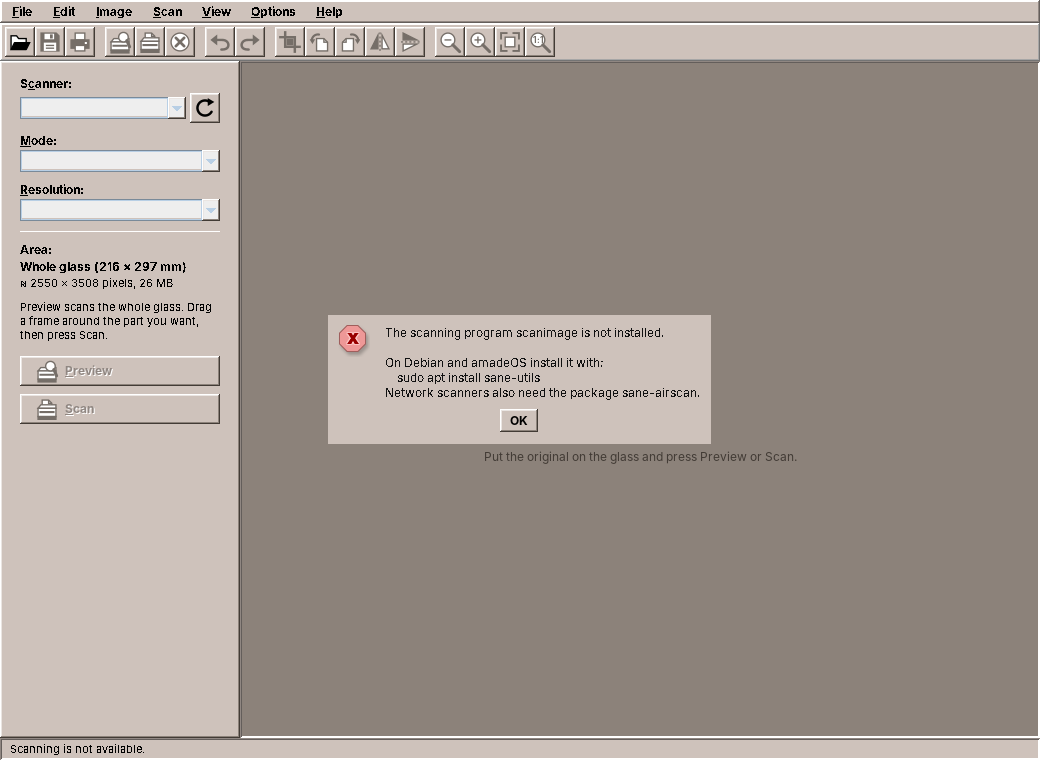Click the Preview button in the side panel
Viewport: 1040px width, 760px height.
pos(119,371)
